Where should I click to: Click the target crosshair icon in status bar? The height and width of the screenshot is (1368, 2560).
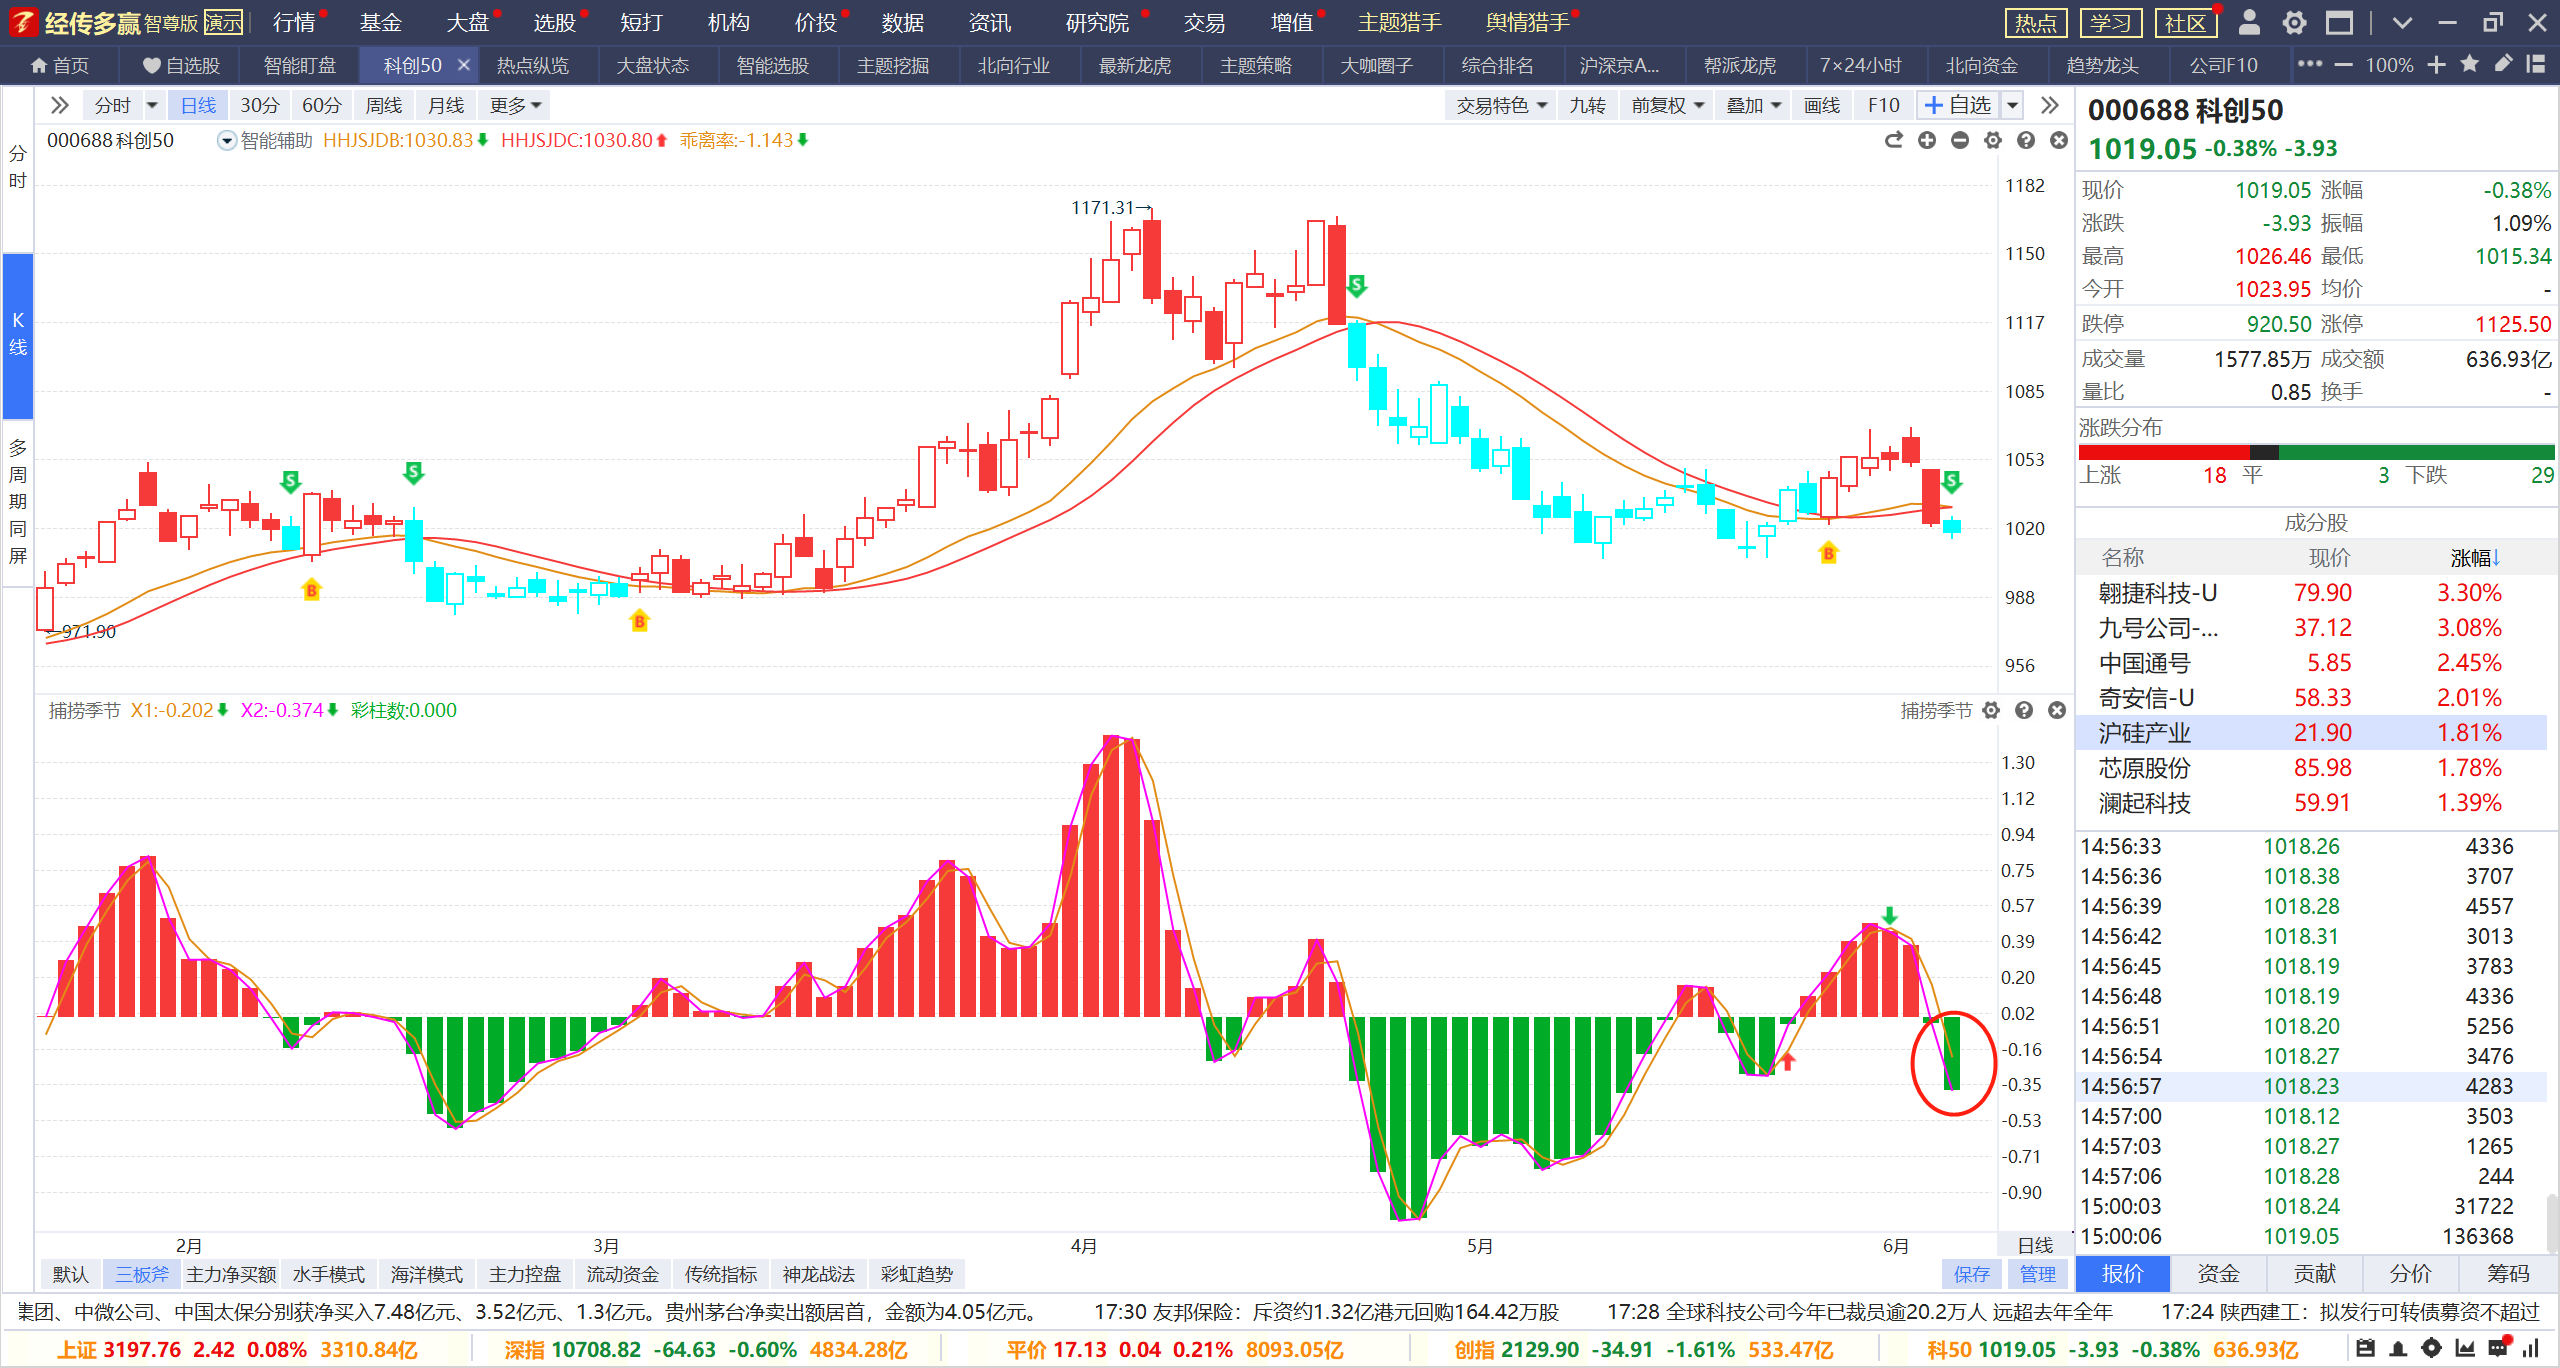point(2431,1349)
